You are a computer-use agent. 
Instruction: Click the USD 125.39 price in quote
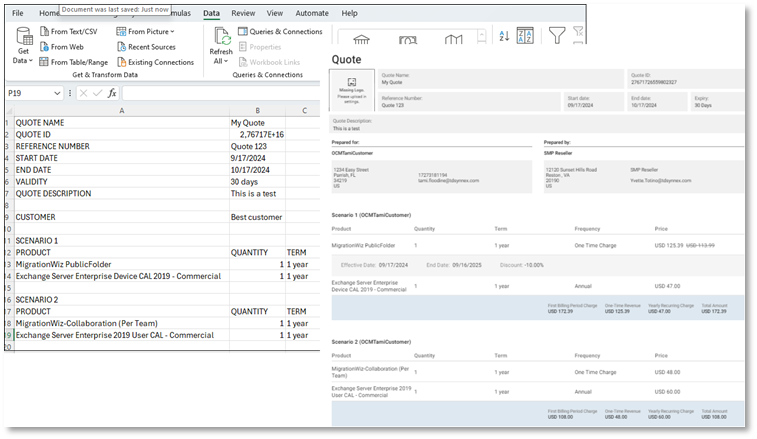669,245
